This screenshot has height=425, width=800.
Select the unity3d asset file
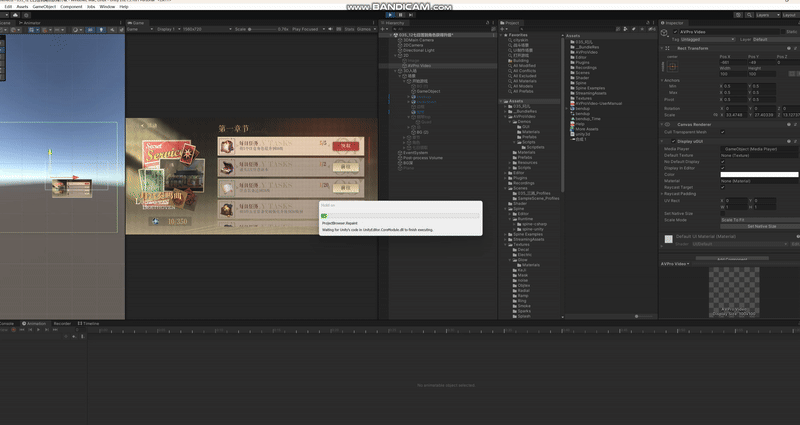tap(582, 134)
